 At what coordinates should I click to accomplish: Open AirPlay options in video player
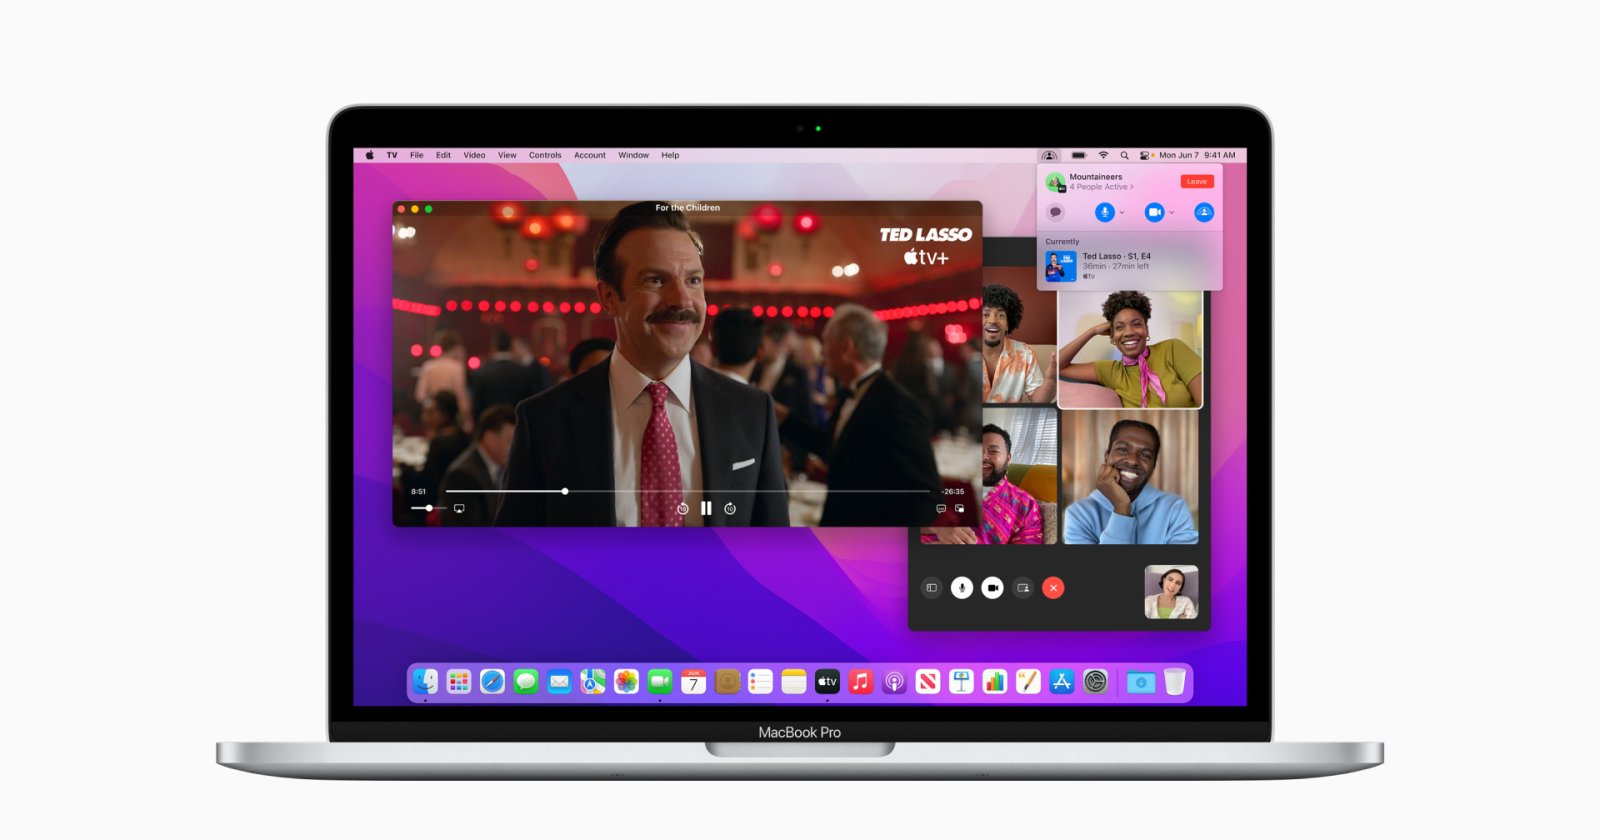click(x=459, y=509)
